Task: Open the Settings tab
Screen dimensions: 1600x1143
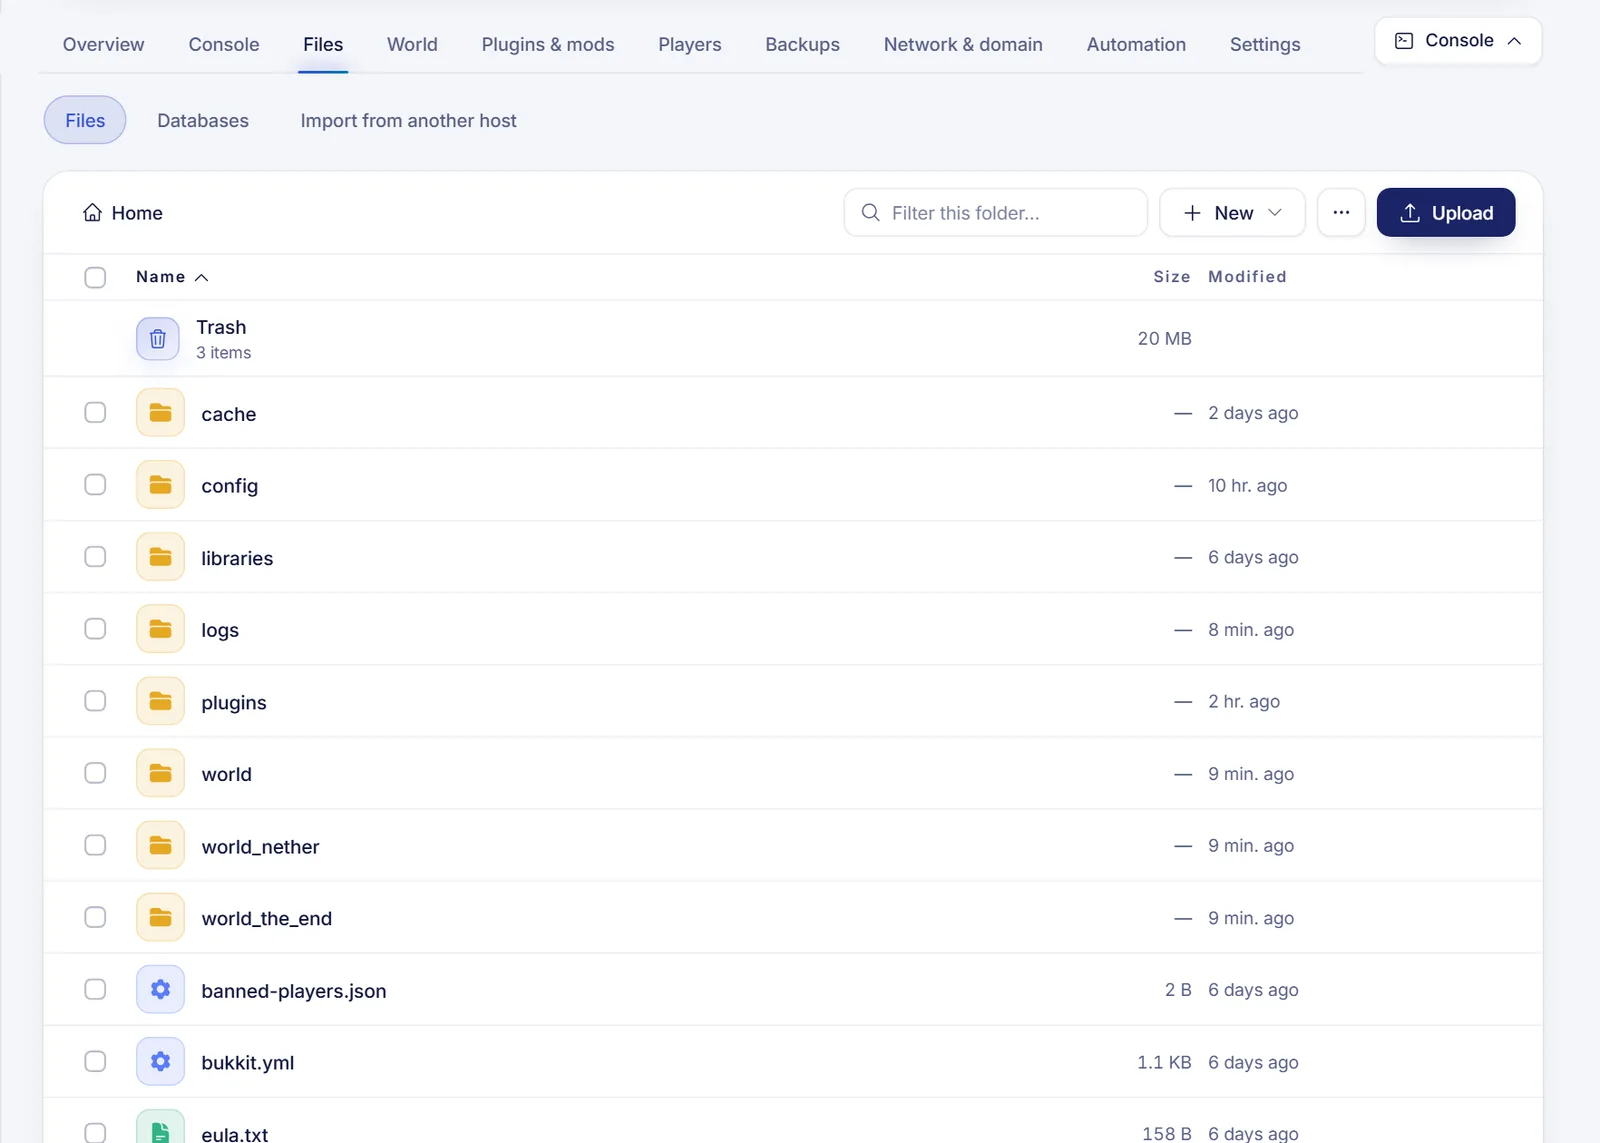Action: pyautogui.click(x=1265, y=44)
